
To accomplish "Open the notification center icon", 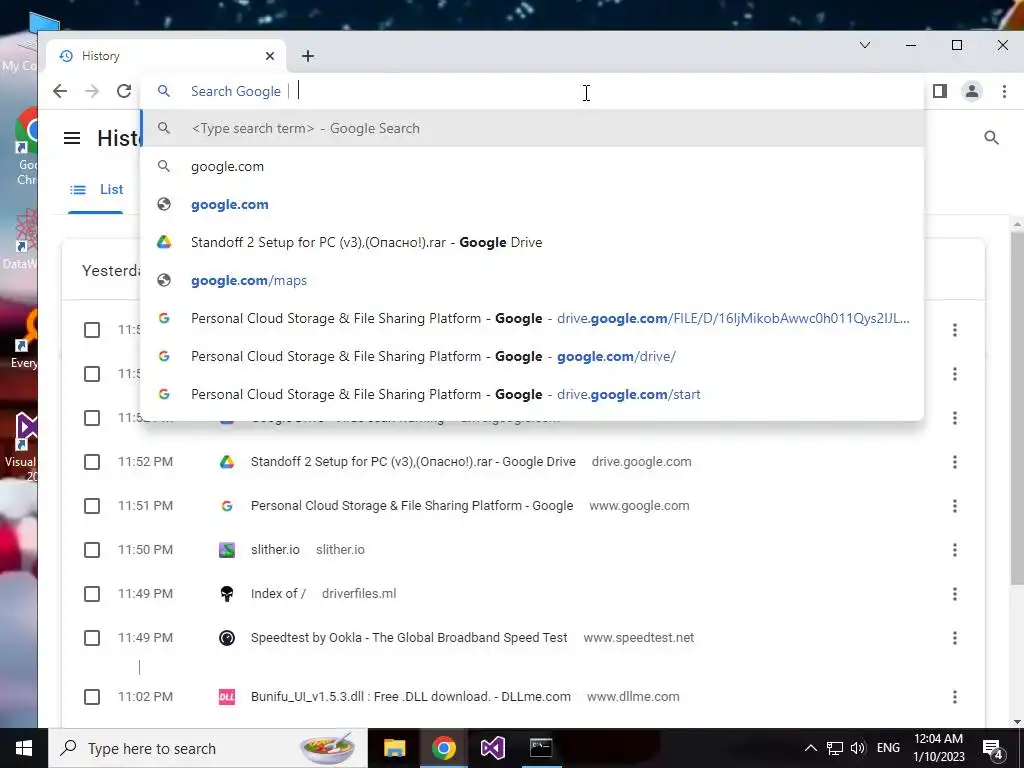I will (x=993, y=749).
